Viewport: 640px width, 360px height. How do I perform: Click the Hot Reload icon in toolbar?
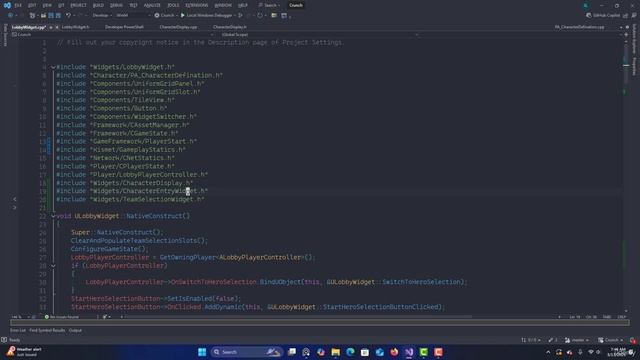click(x=260, y=15)
